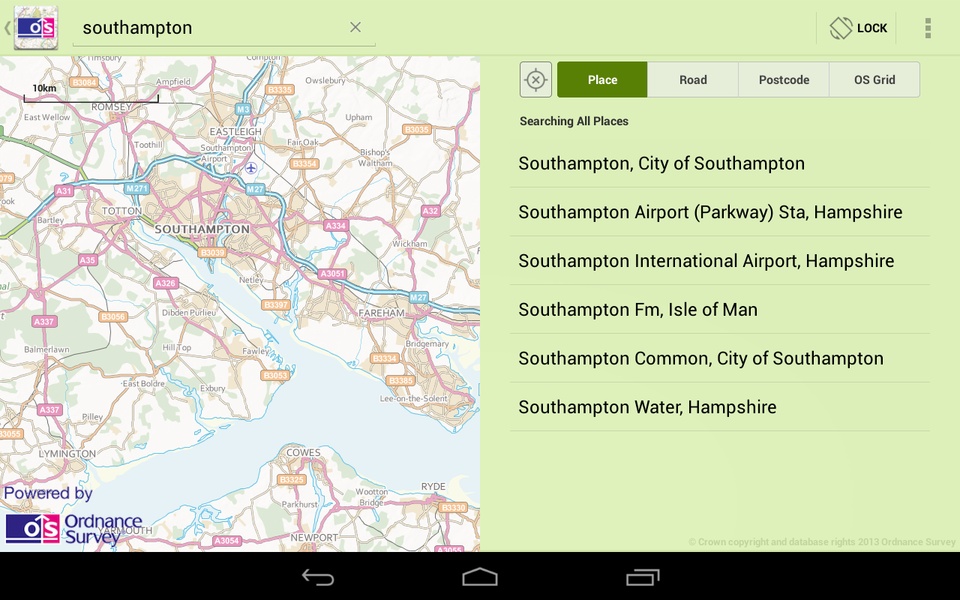Tap the COWES label on the map
The image size is (960, 600).
tap(304, 452)
